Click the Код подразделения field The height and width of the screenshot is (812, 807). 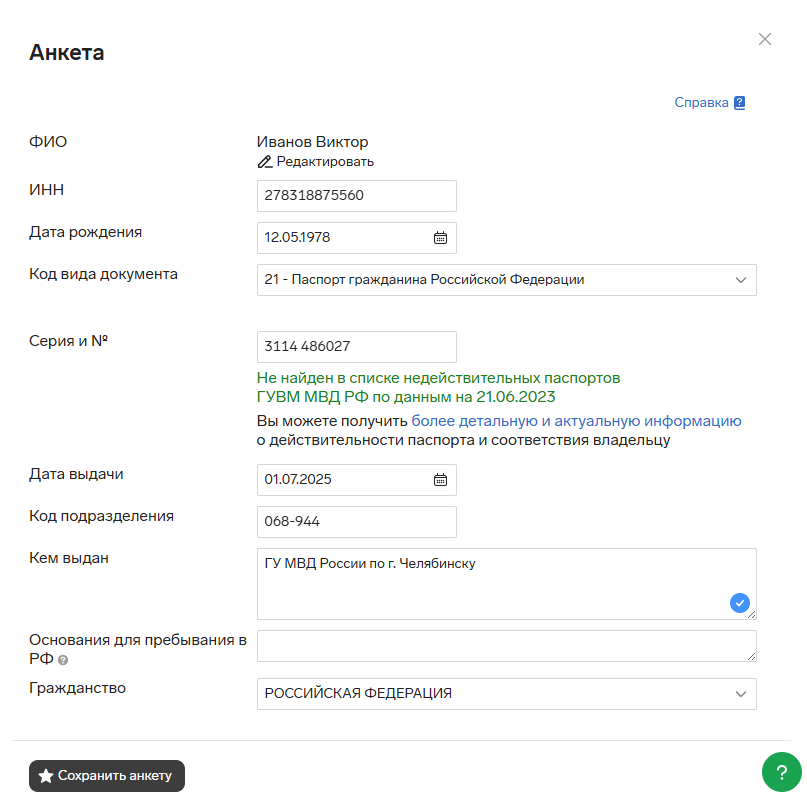[357, 522]
